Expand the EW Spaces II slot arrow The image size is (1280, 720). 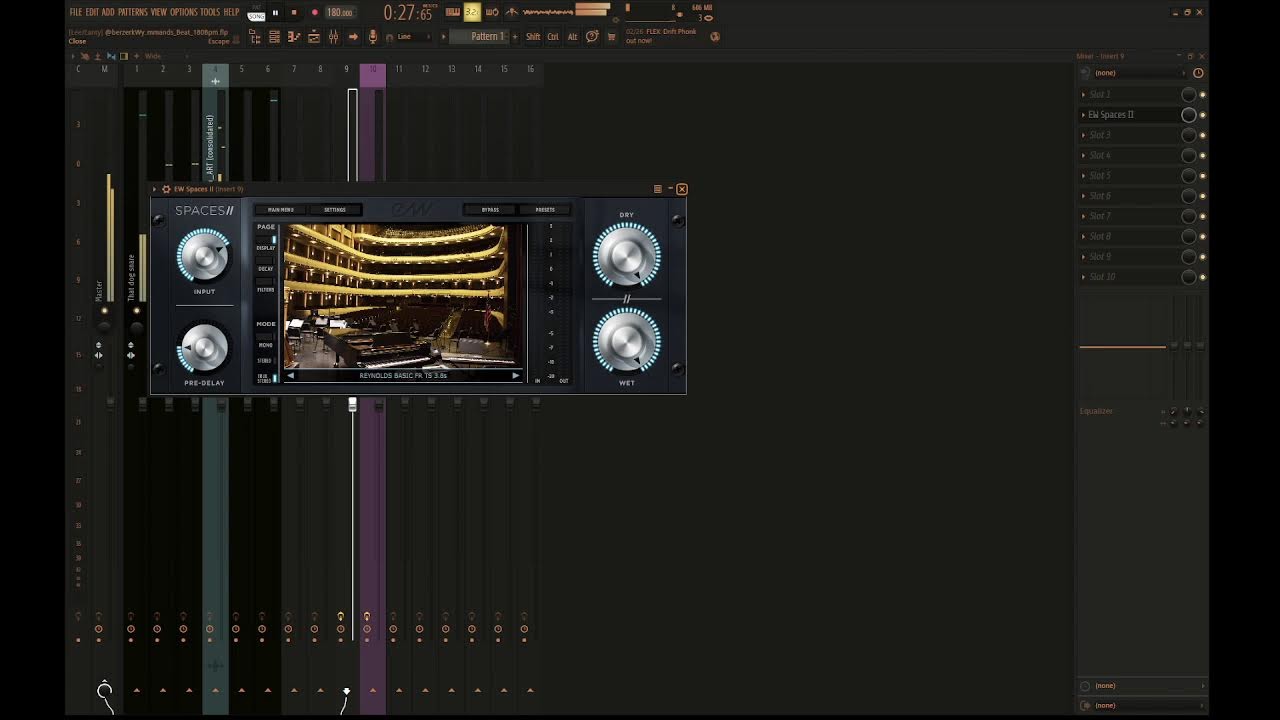click(1083, 115)
